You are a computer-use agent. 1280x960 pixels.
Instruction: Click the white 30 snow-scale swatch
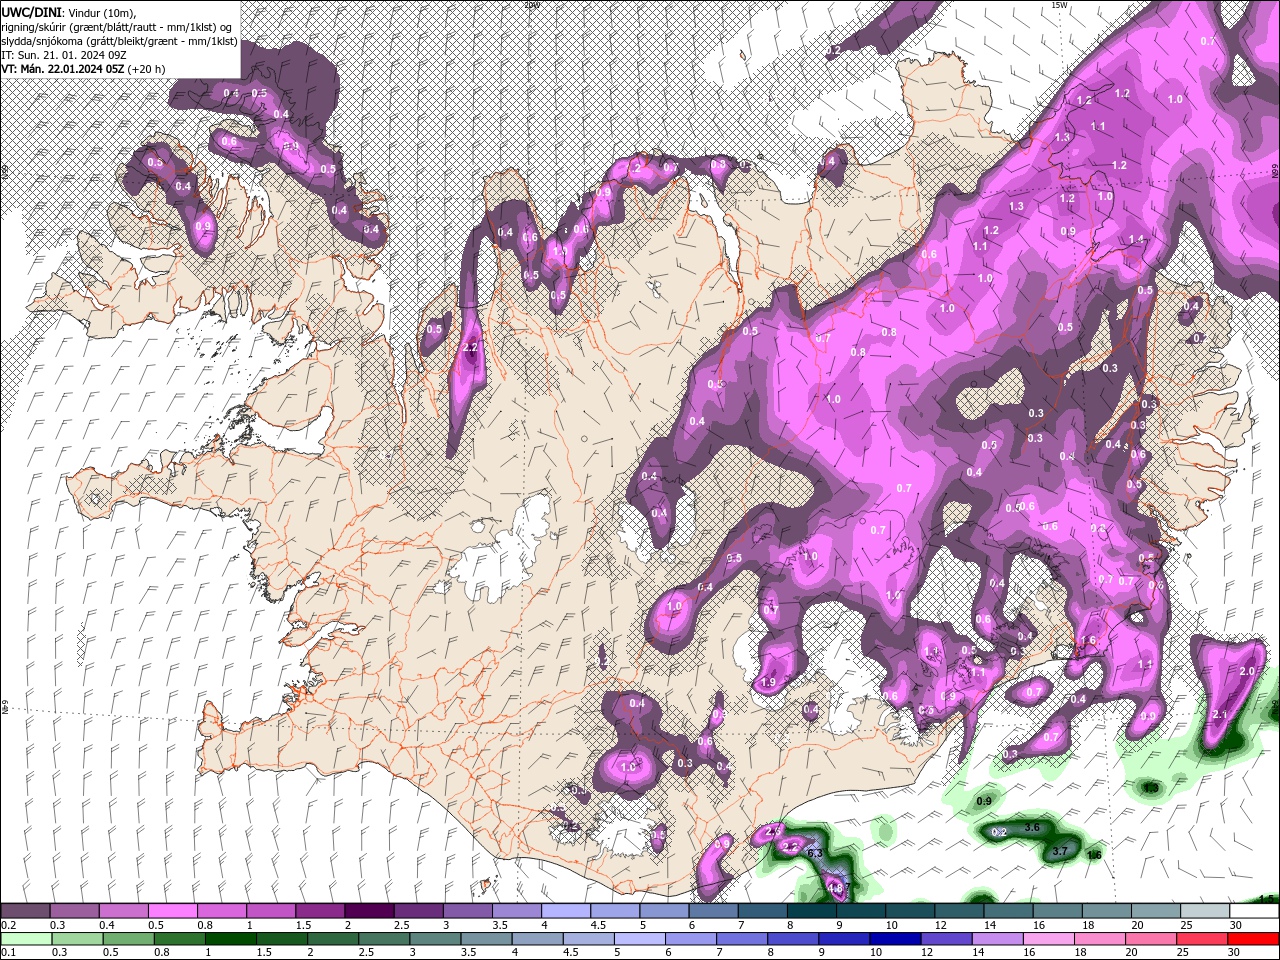point(1254,911)
